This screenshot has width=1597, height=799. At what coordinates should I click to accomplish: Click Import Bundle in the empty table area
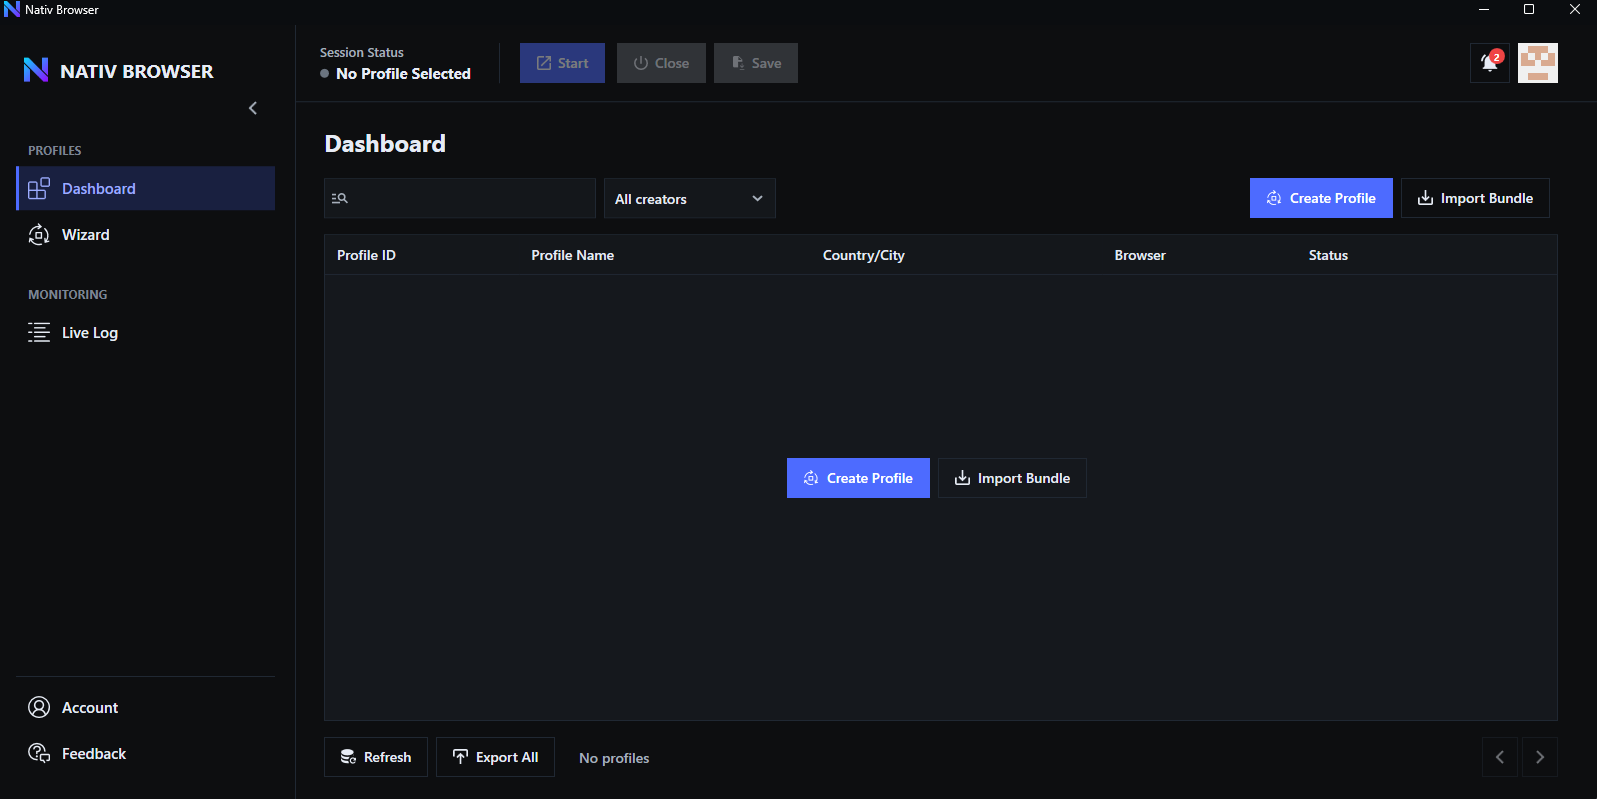1012,478
